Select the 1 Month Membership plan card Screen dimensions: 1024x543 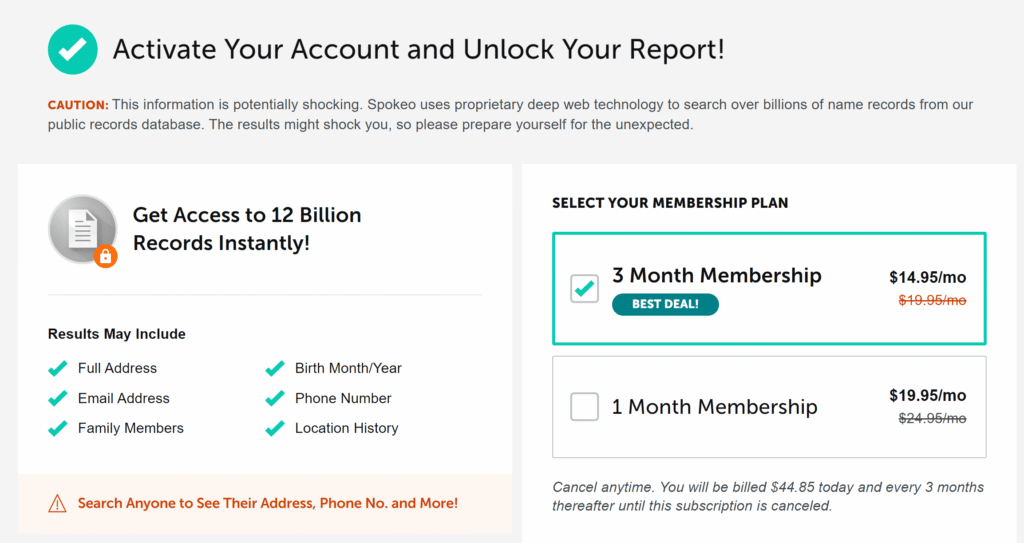(x=769, y=406)
